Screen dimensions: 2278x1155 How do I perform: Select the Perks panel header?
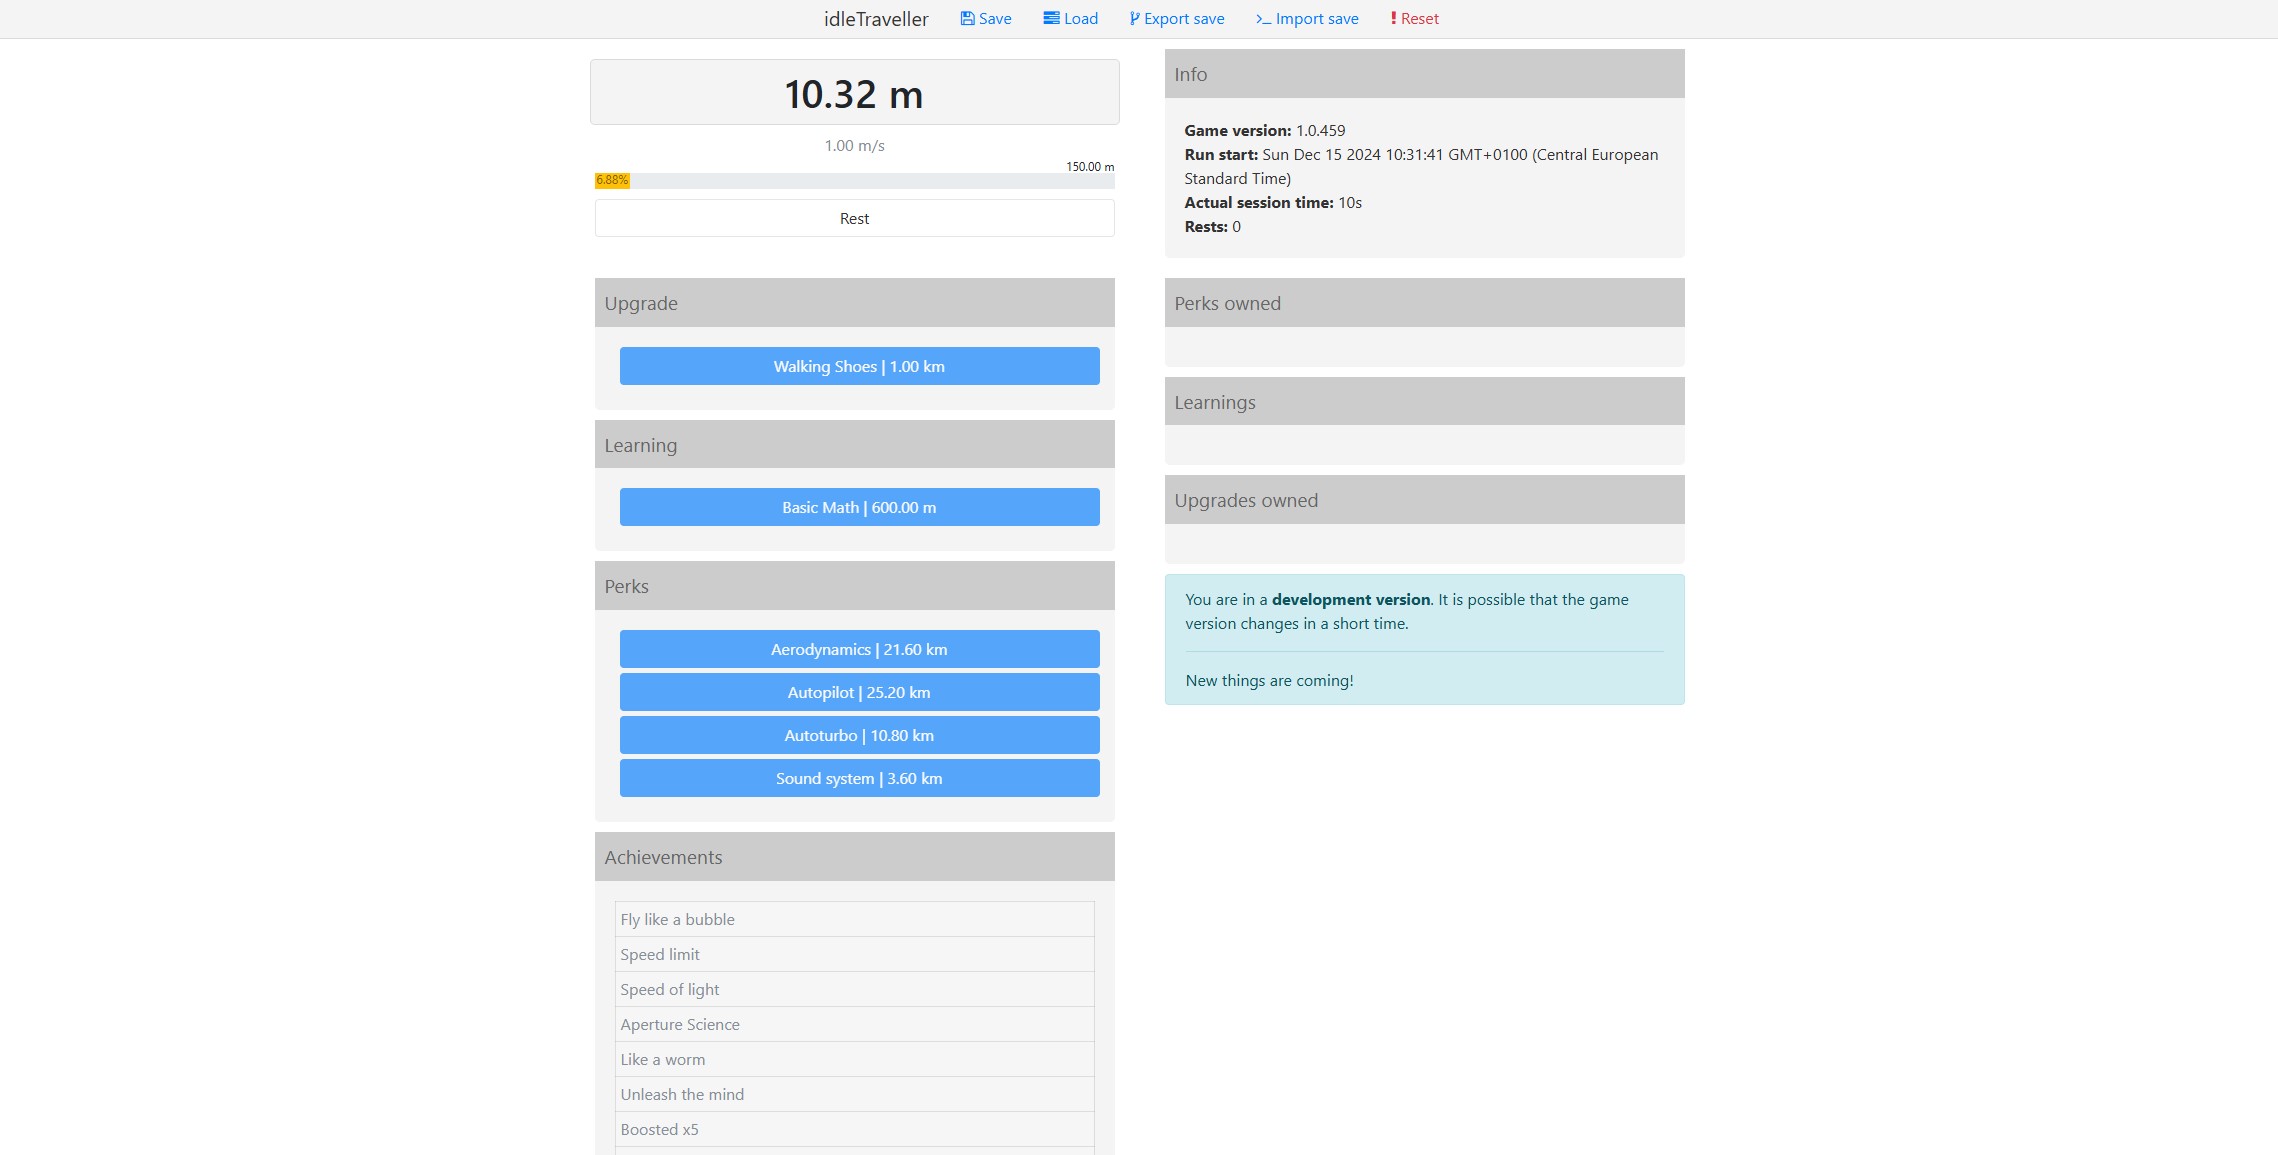pyautogui.click(x=855, y=586)
